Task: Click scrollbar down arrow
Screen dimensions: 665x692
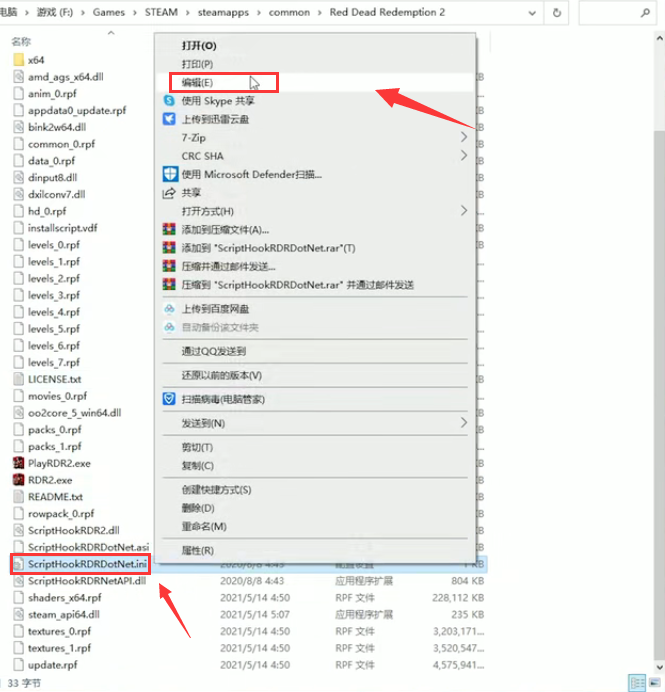Action: point(659,667)
